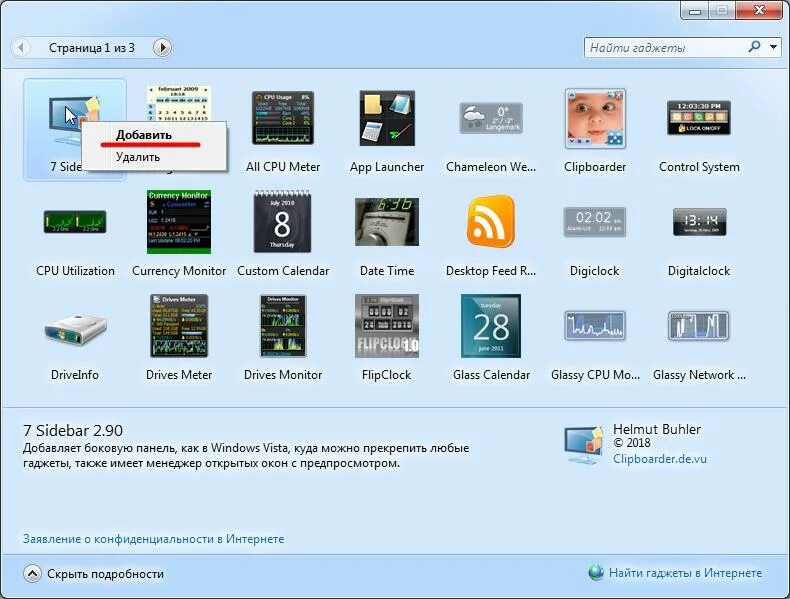This screenshot has height=599, width=790.
Task: Select the CPU Utilization gadget
Action: pyautogui.click(x=75, y=222)
